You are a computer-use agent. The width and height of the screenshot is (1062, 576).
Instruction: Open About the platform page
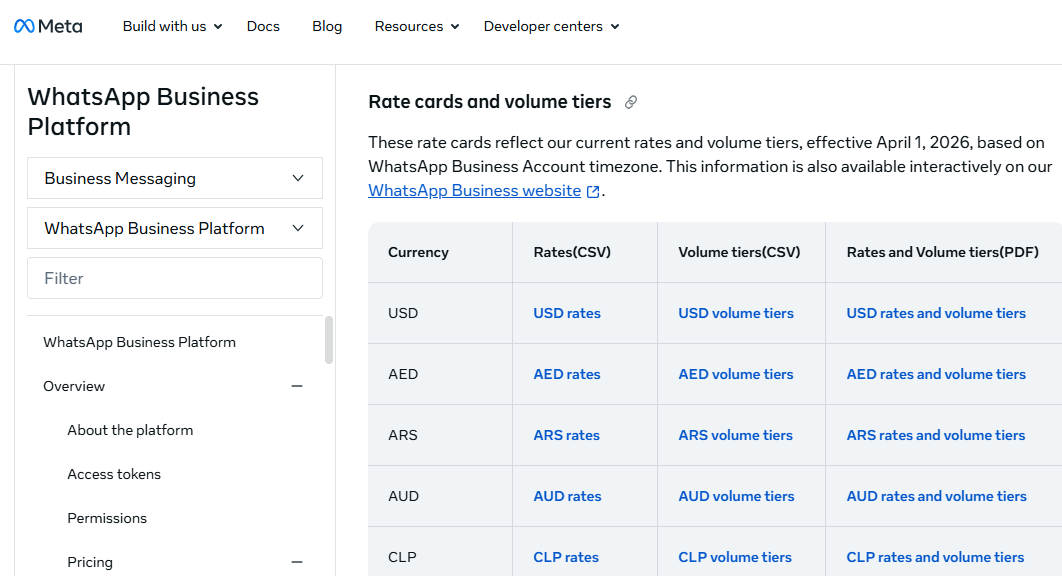[130, 430]
